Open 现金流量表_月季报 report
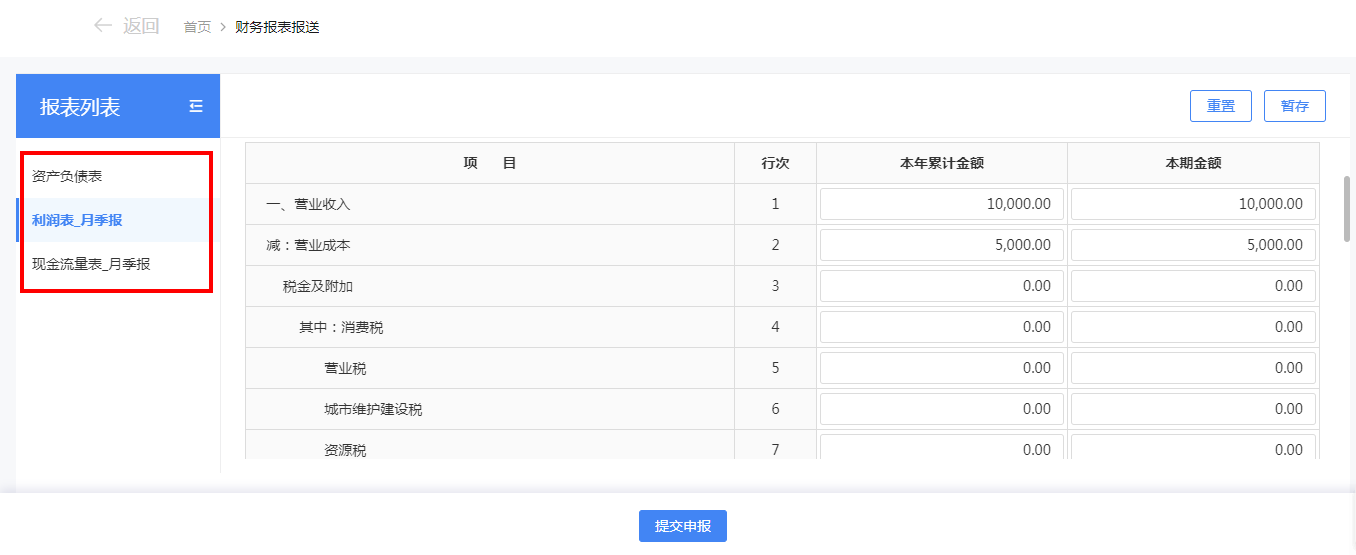The width and height of the screenshot is (1356, 555). [x=91, y=264]
